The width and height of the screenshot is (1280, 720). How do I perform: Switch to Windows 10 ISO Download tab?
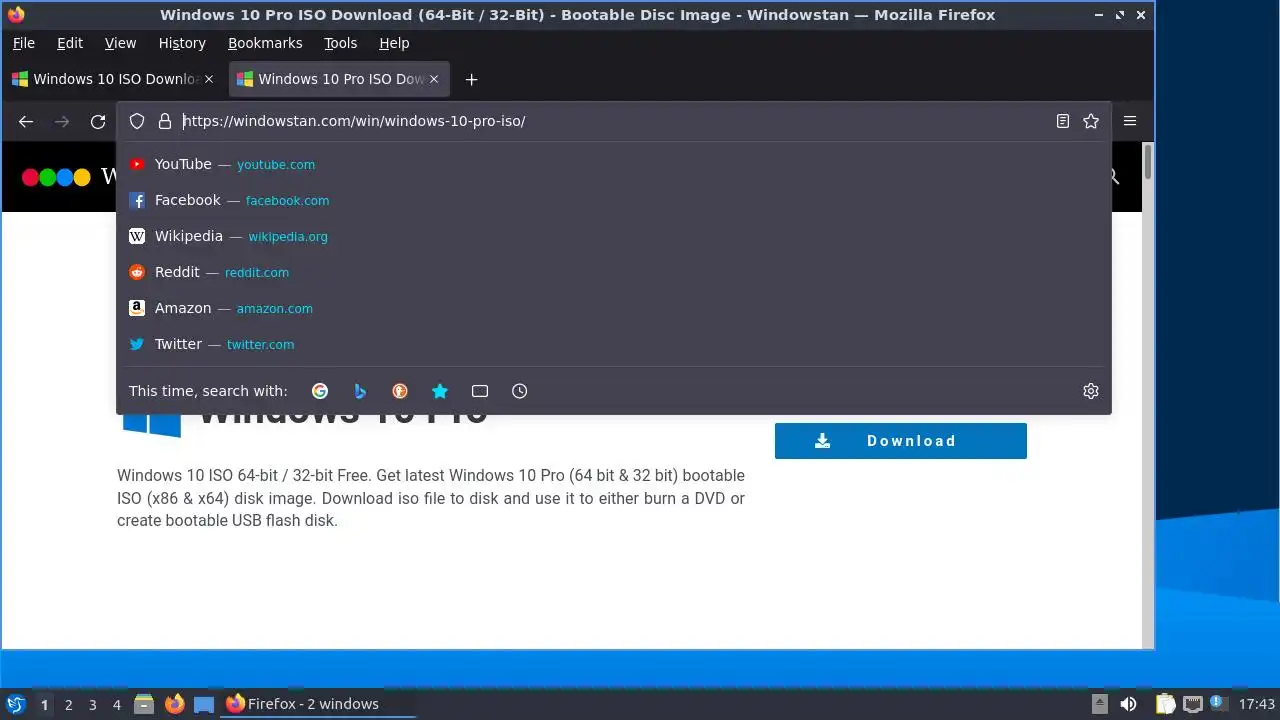(114, 79)
